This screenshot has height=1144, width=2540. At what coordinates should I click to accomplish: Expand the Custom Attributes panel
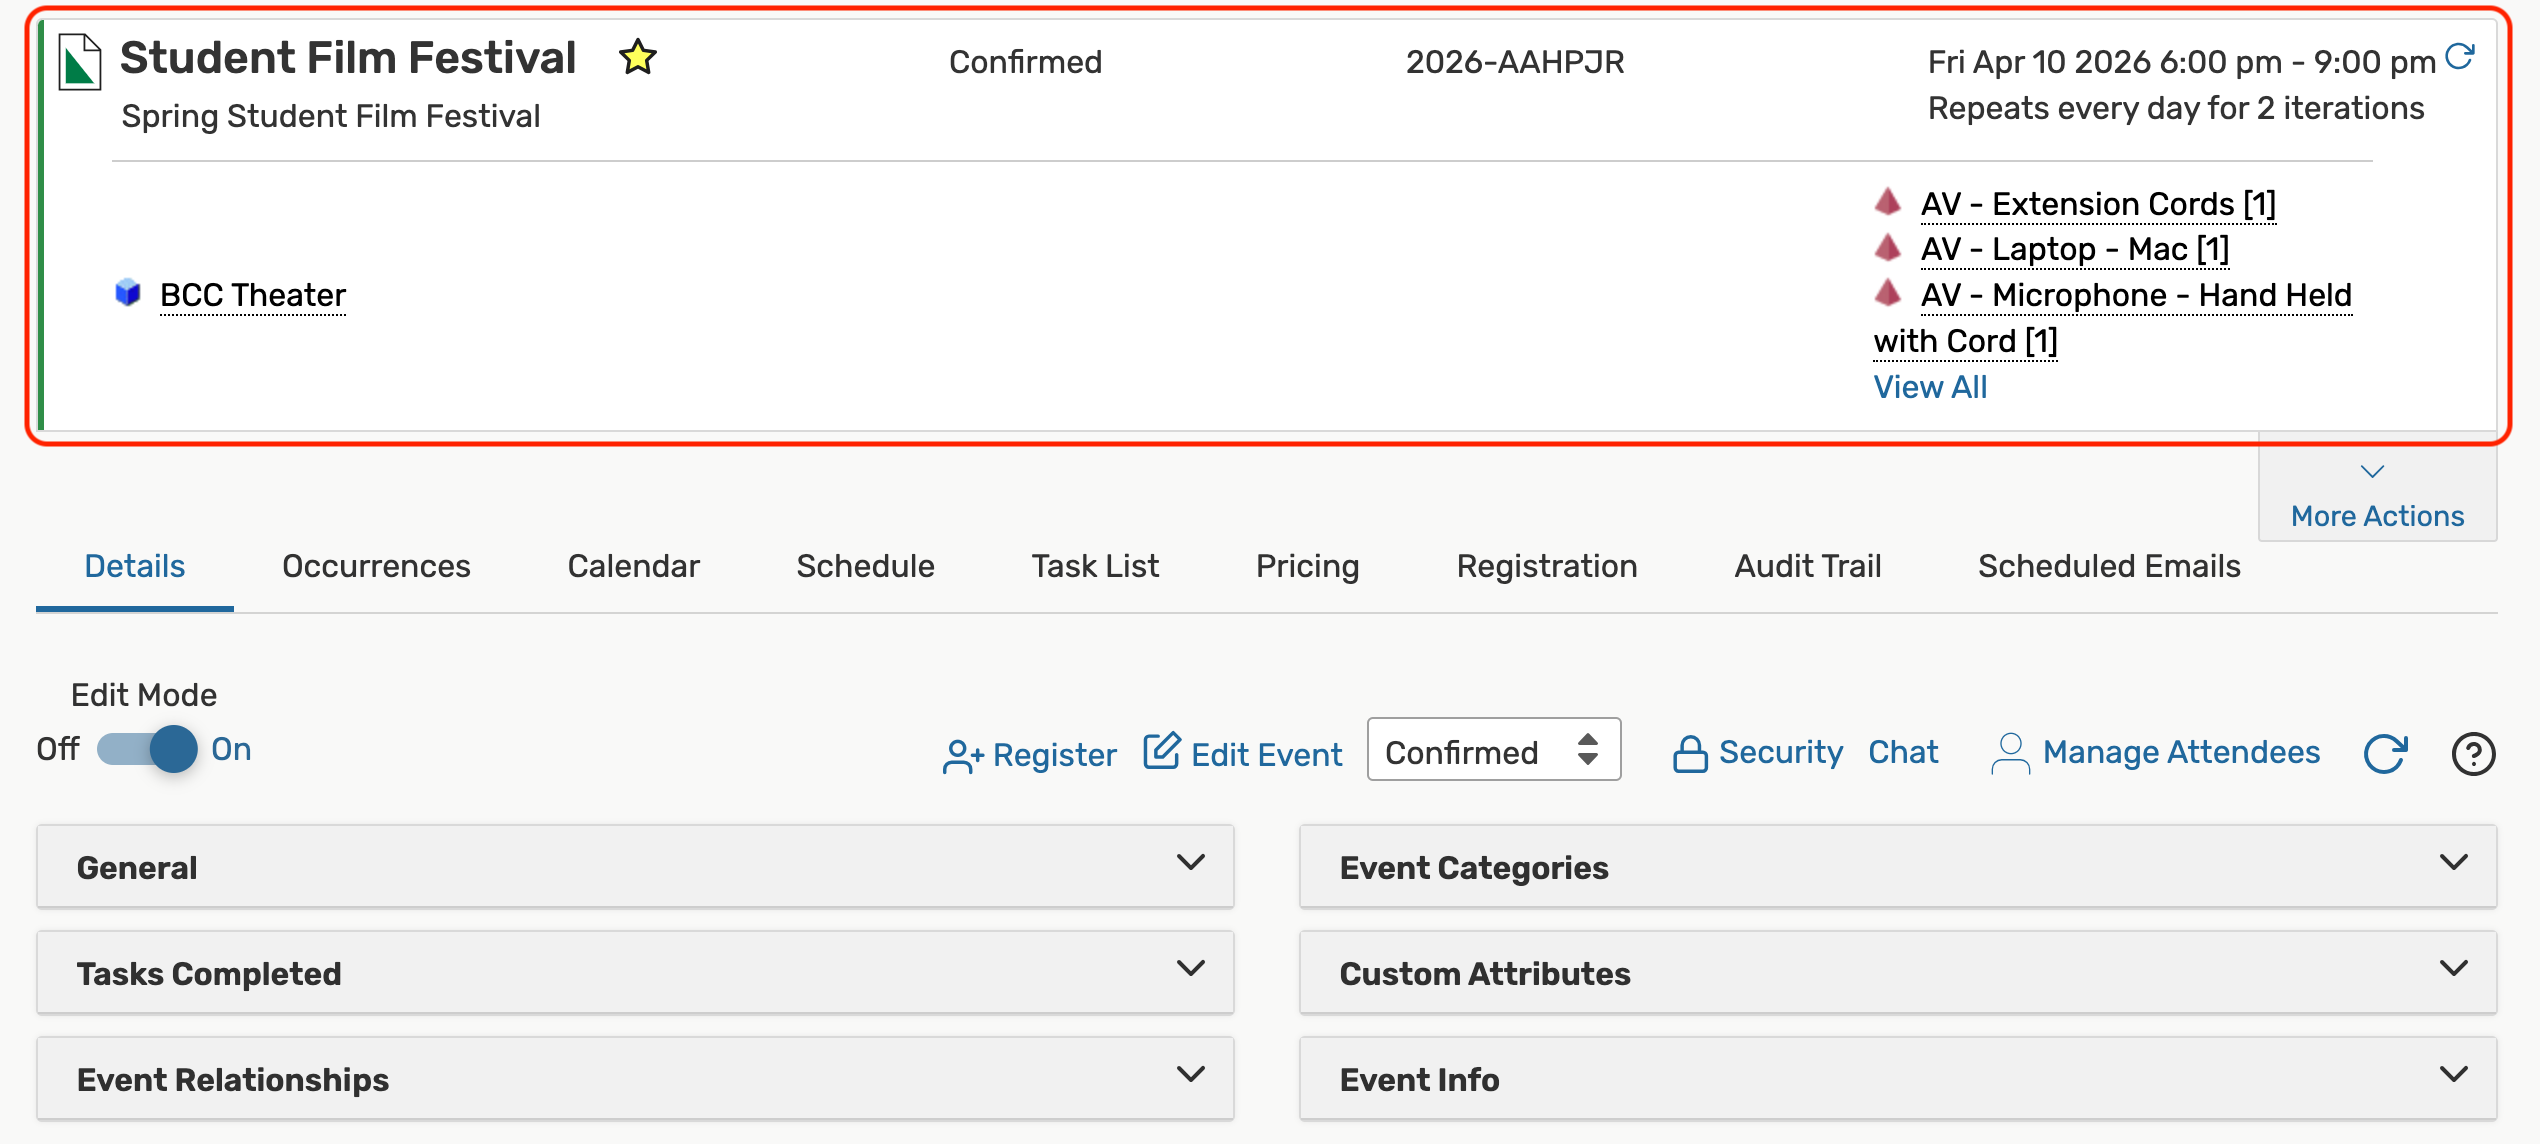pos(1897,972)
